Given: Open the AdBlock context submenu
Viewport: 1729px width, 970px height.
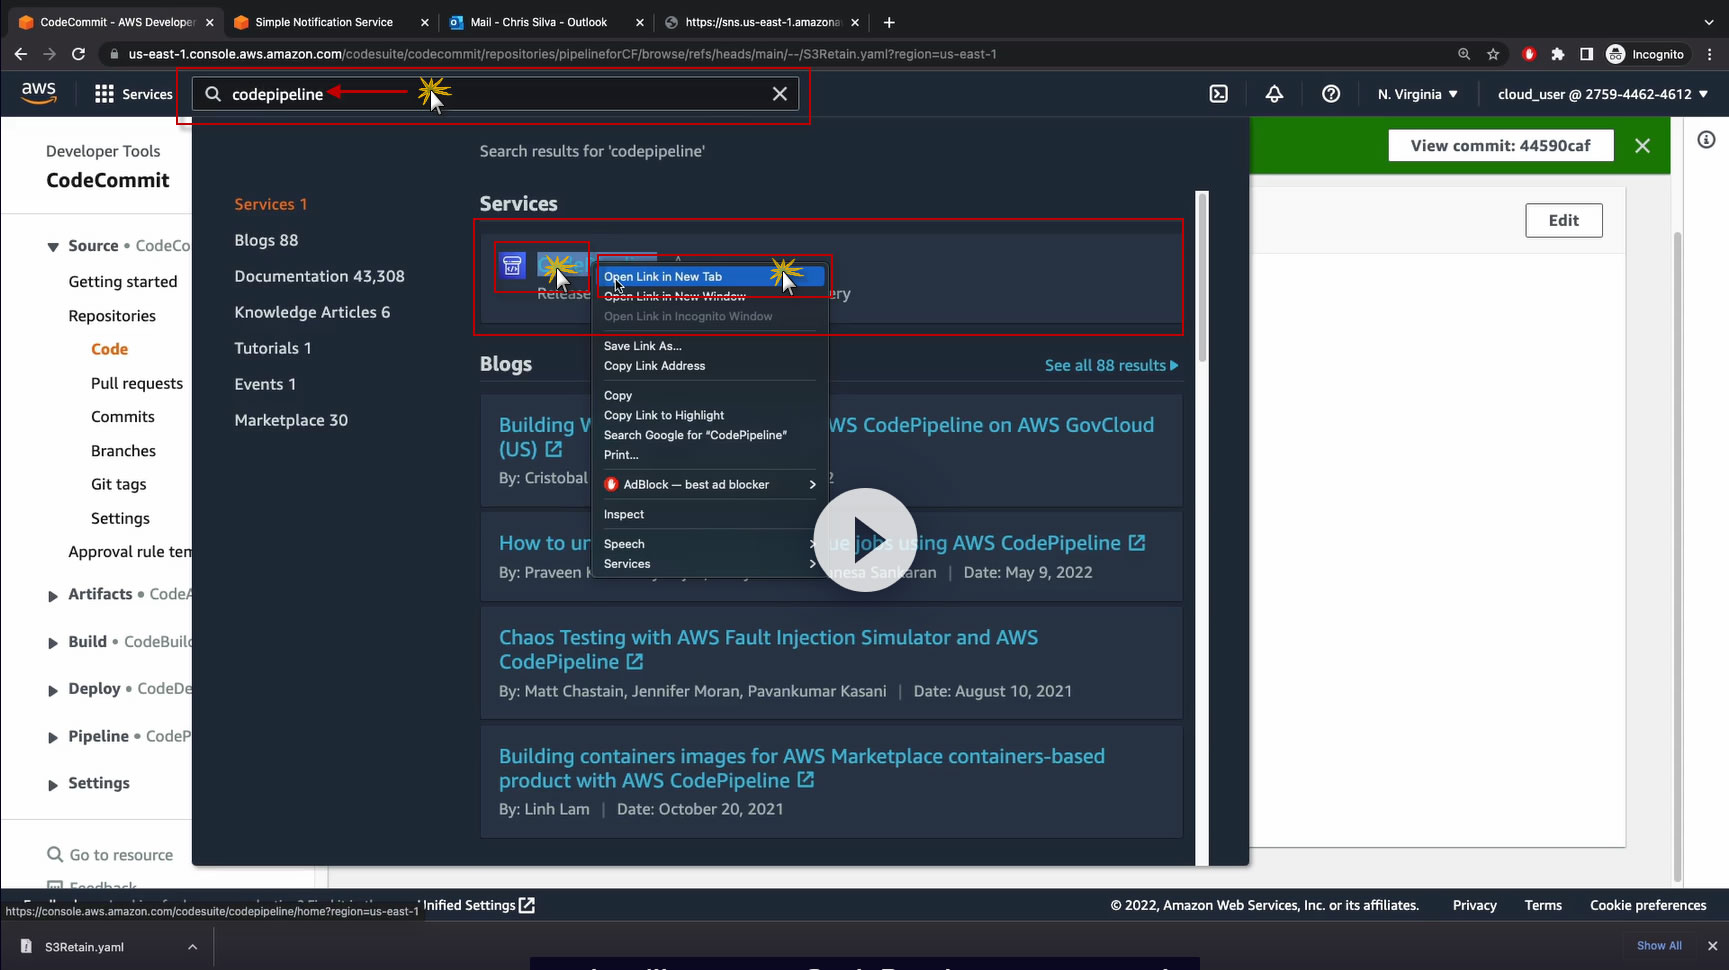Looking at the screenshot, I should point(711,485).
